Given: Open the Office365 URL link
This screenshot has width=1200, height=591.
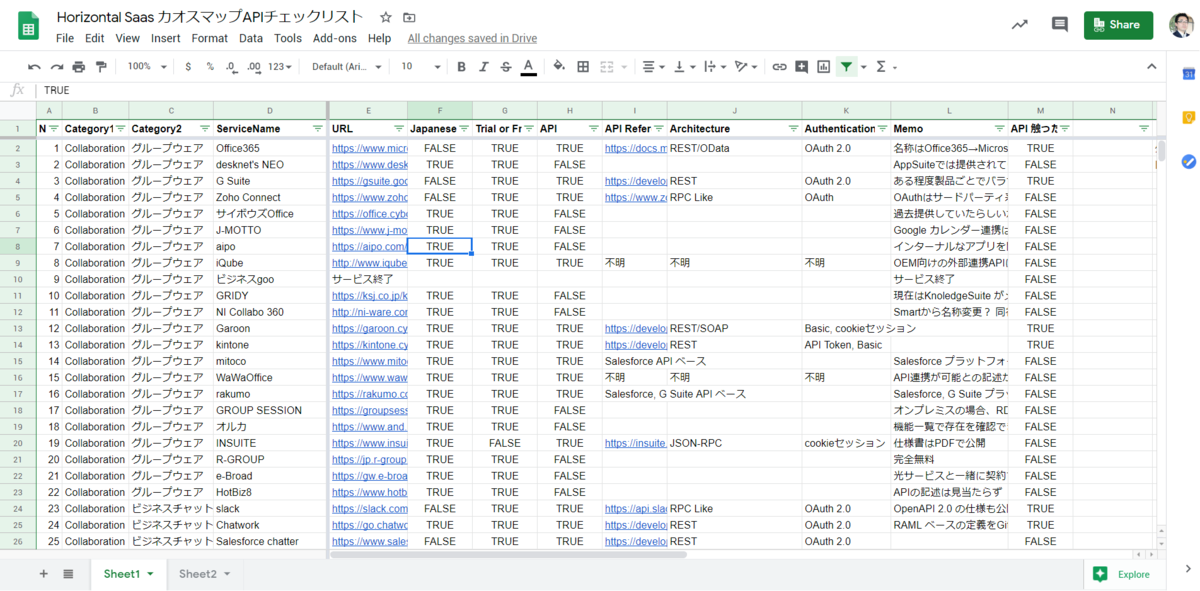Looking at the screenshot, I should point(369,148).
